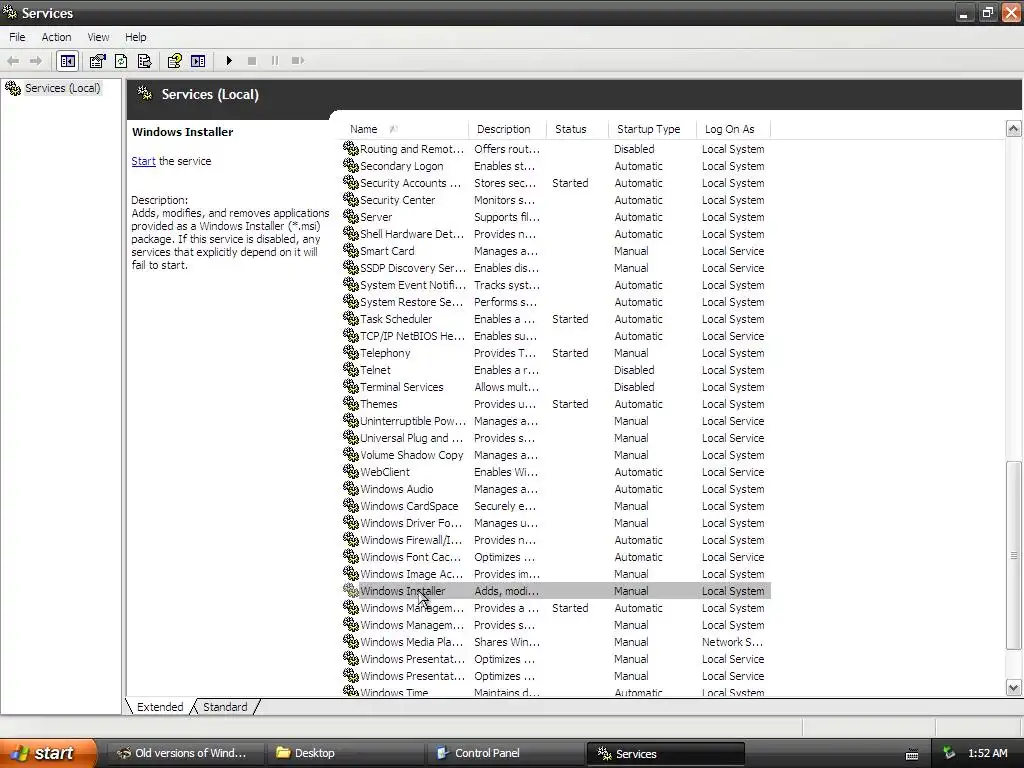Click the gear icon of Themes service
1024x768 pixels.
(351, 404)
